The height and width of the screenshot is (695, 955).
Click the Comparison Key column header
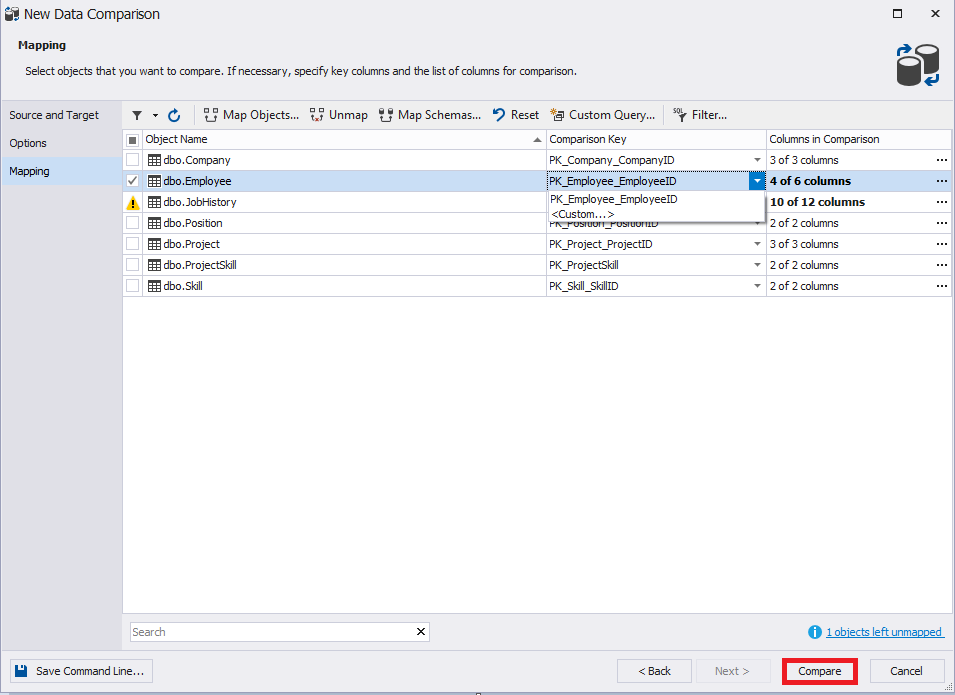point(656,139)
